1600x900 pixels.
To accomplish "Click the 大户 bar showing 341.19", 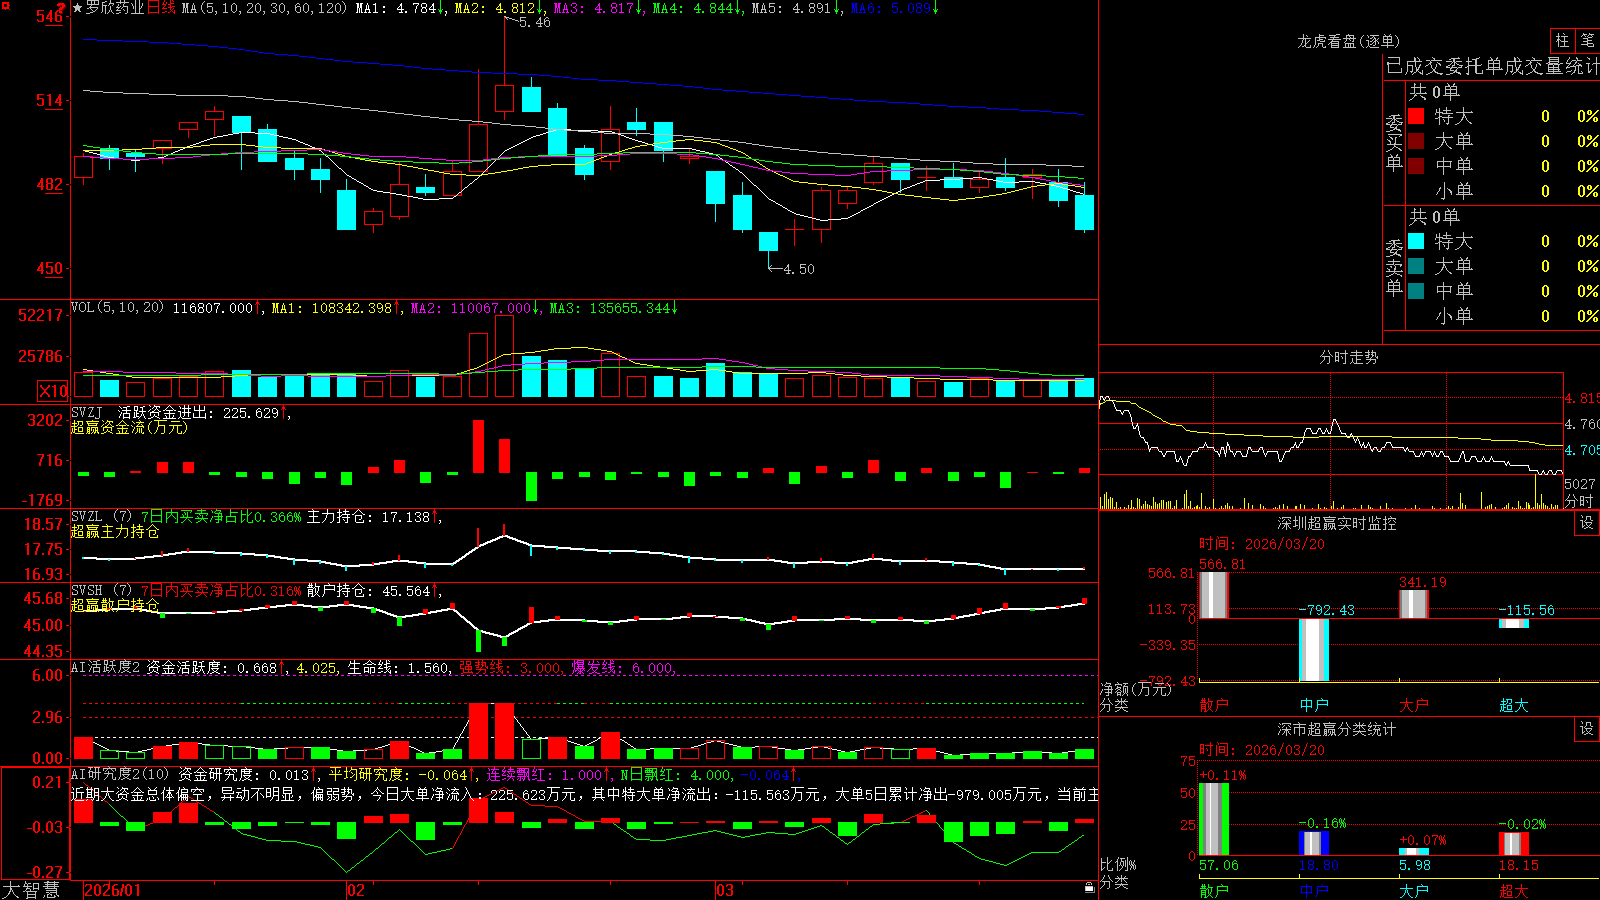I will pyautogui.click(x=1413, y=604).
